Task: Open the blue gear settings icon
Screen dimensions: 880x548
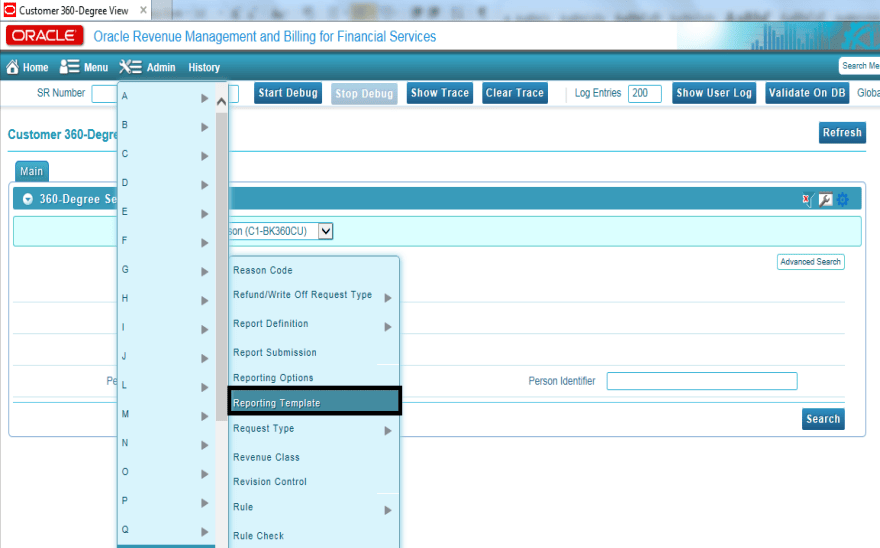Action: pos(842,199)
